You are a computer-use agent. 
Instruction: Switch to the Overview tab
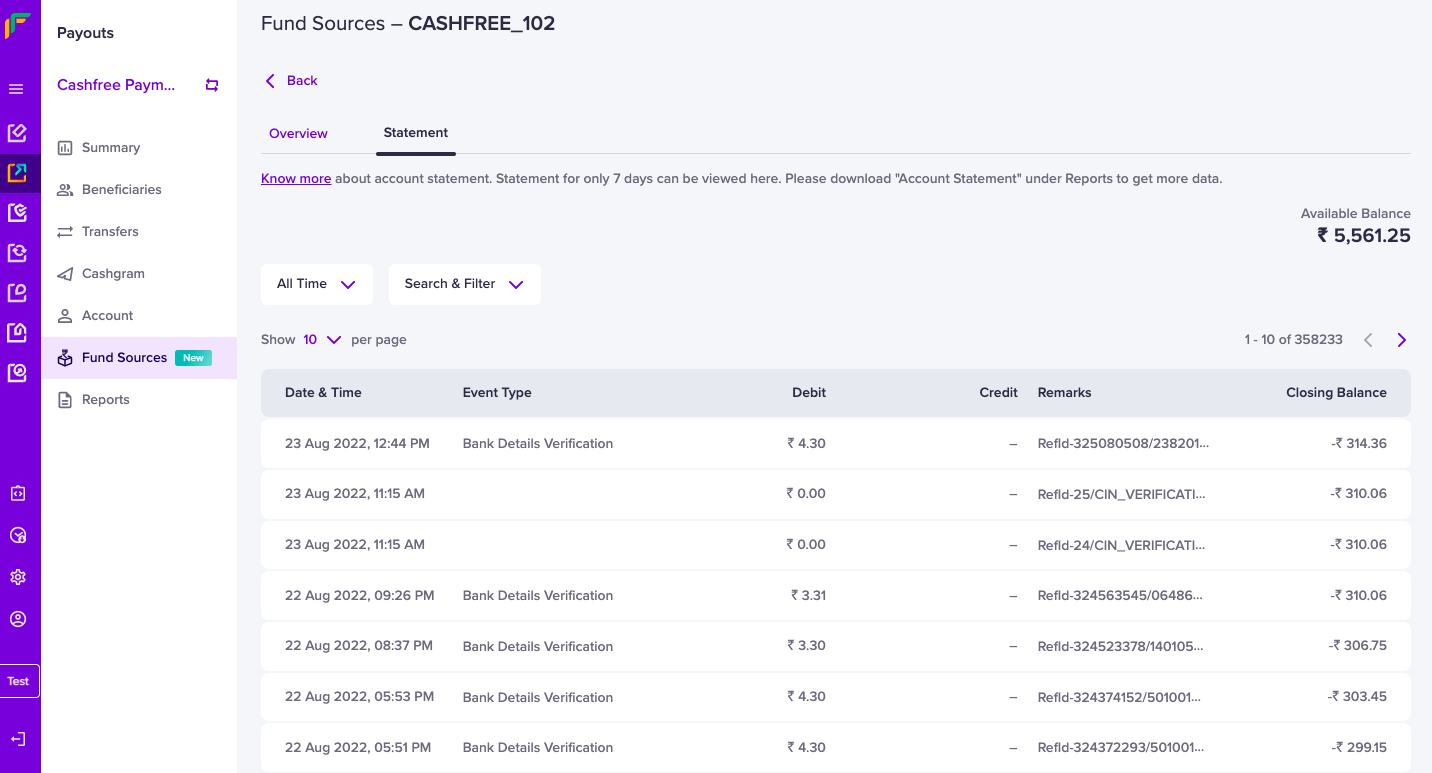click(298, 133)
